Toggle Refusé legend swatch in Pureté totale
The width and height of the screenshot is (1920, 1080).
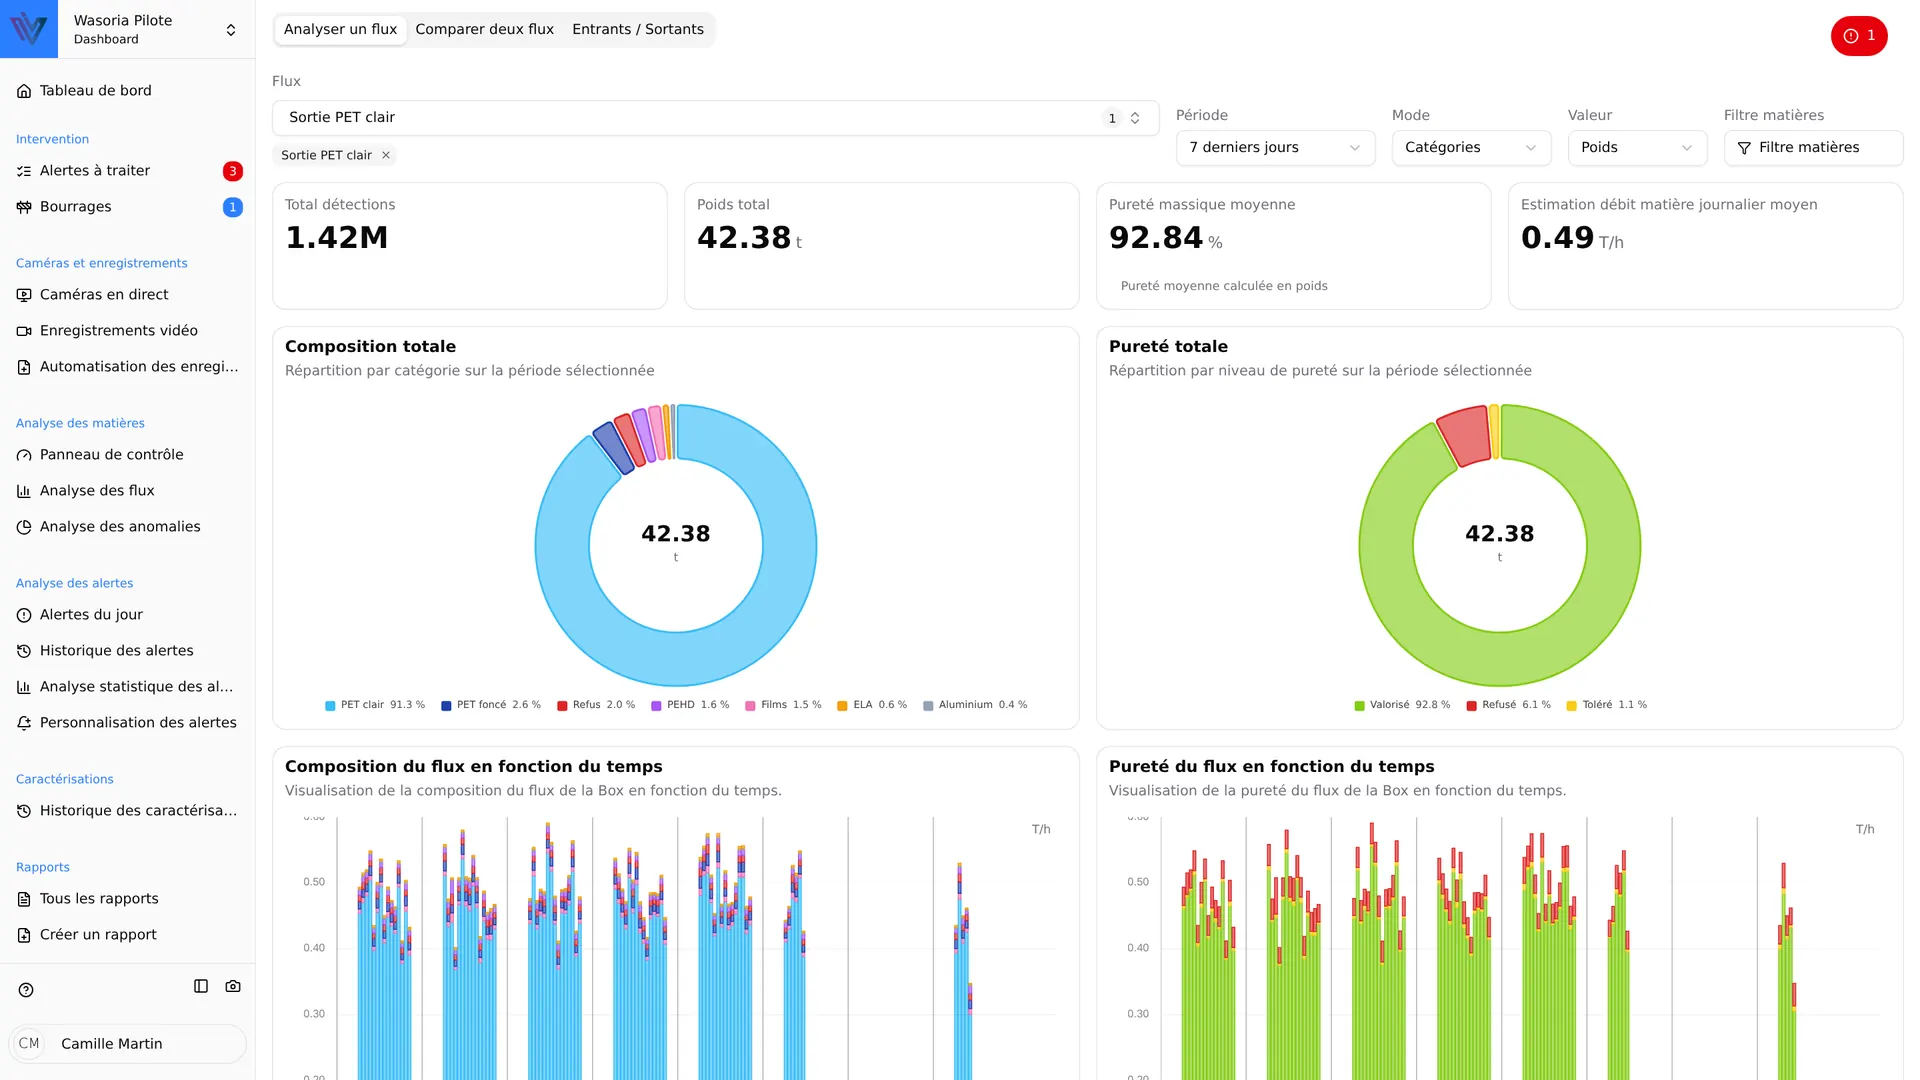coord(1471,706)
